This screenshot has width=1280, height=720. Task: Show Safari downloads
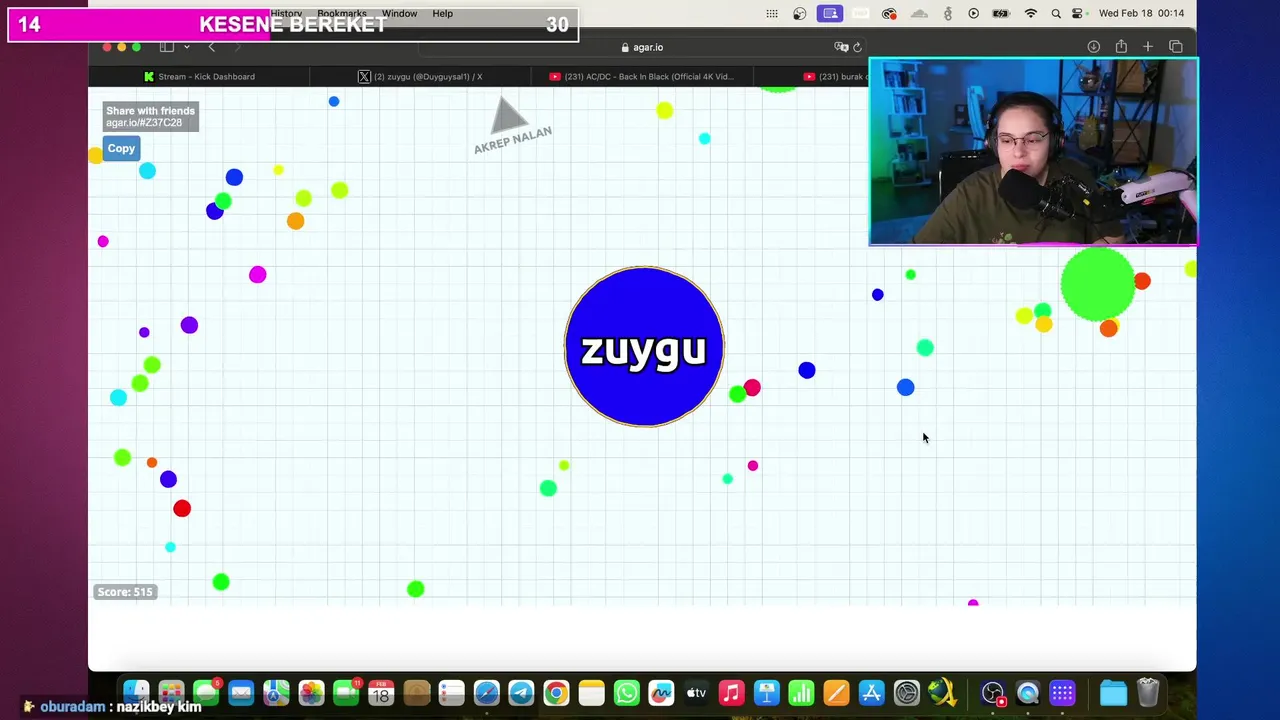(x=1094, y=47)
